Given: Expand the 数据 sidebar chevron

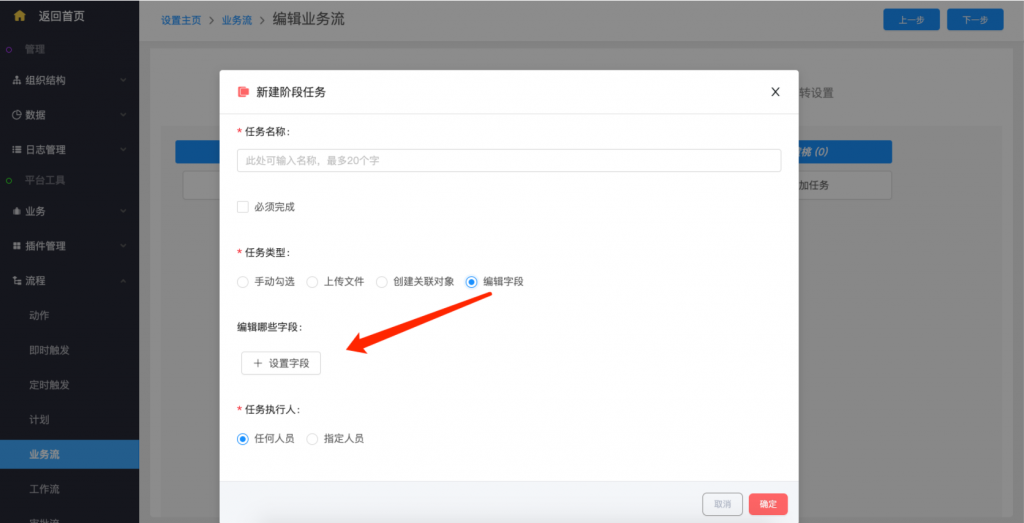Looking at the screenshot, I should tap(122, 115).
